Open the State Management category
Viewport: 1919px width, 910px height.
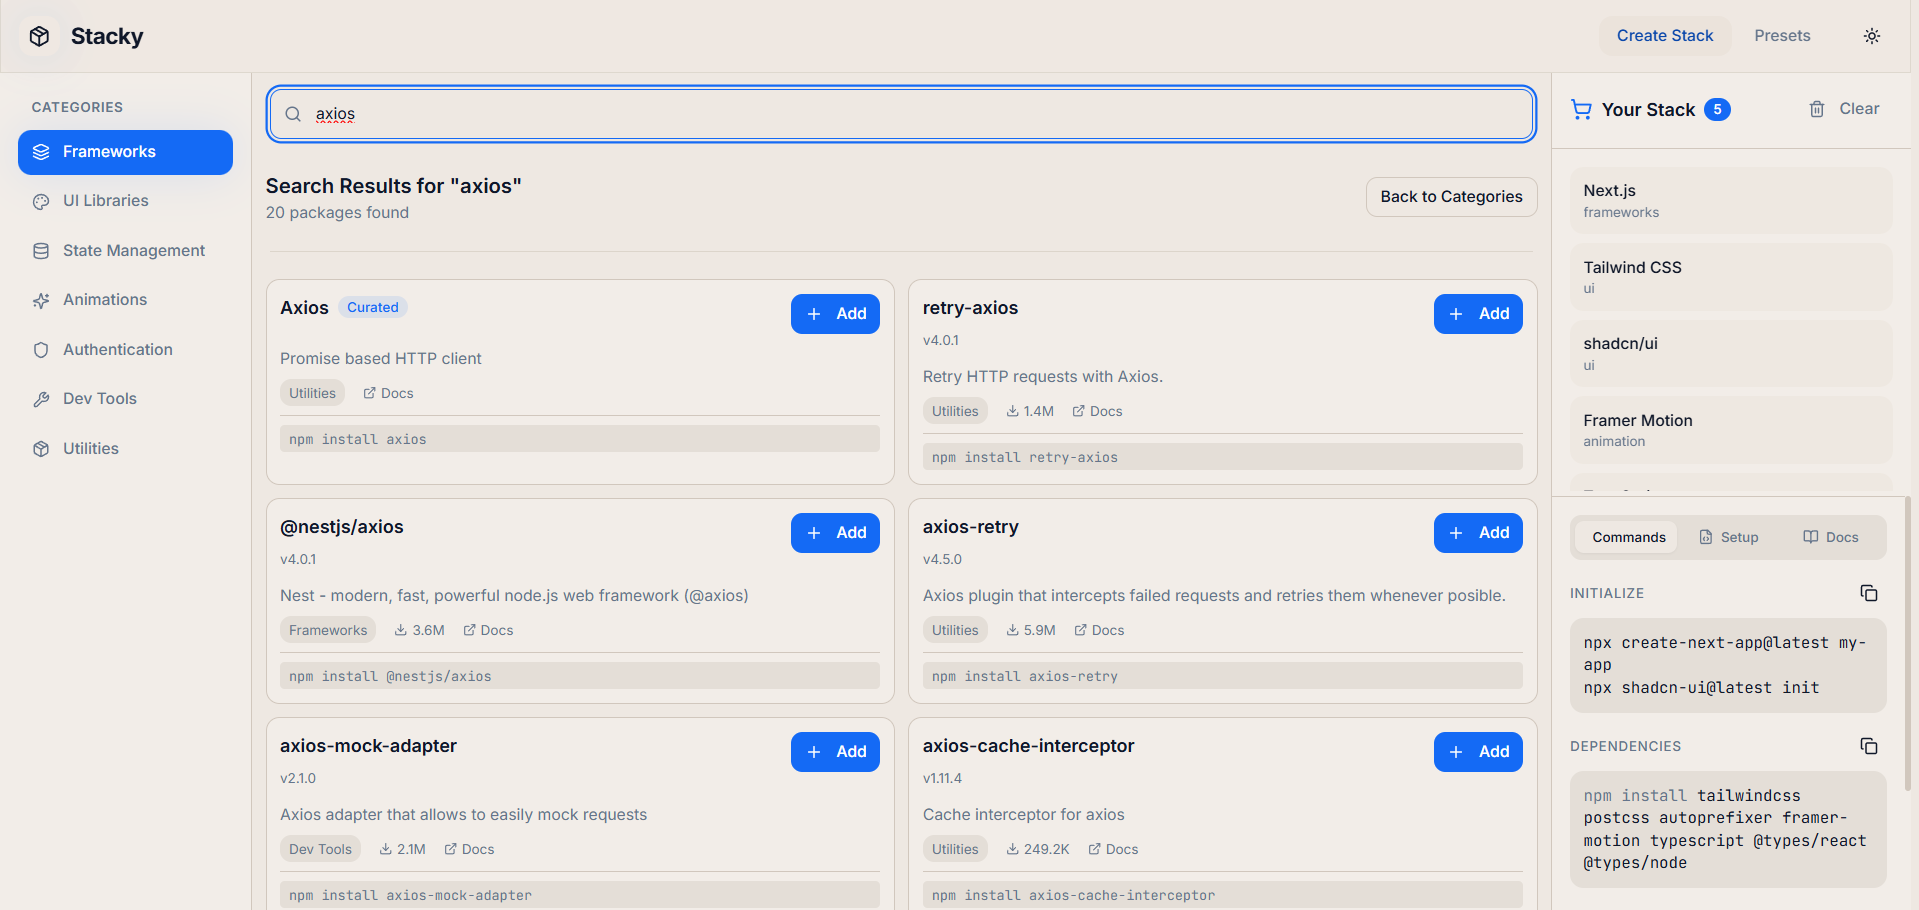coord(125,251)
